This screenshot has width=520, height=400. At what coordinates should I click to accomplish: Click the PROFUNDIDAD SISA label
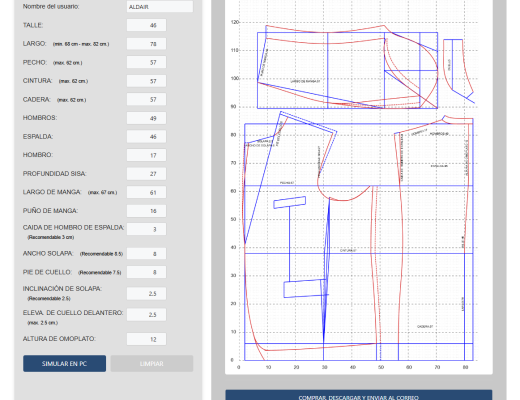click(x=54, y=174)
